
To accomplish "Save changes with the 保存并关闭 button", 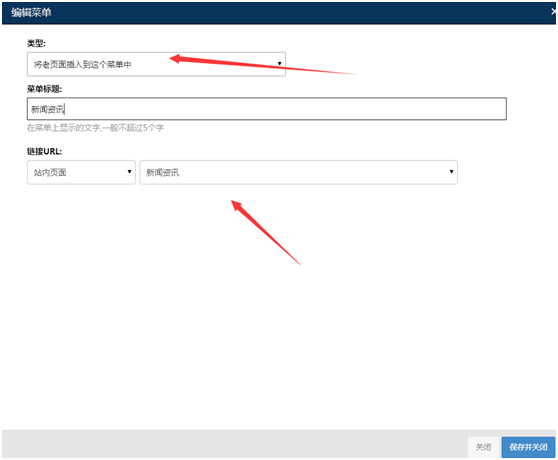I will click(x=528, y=447).
